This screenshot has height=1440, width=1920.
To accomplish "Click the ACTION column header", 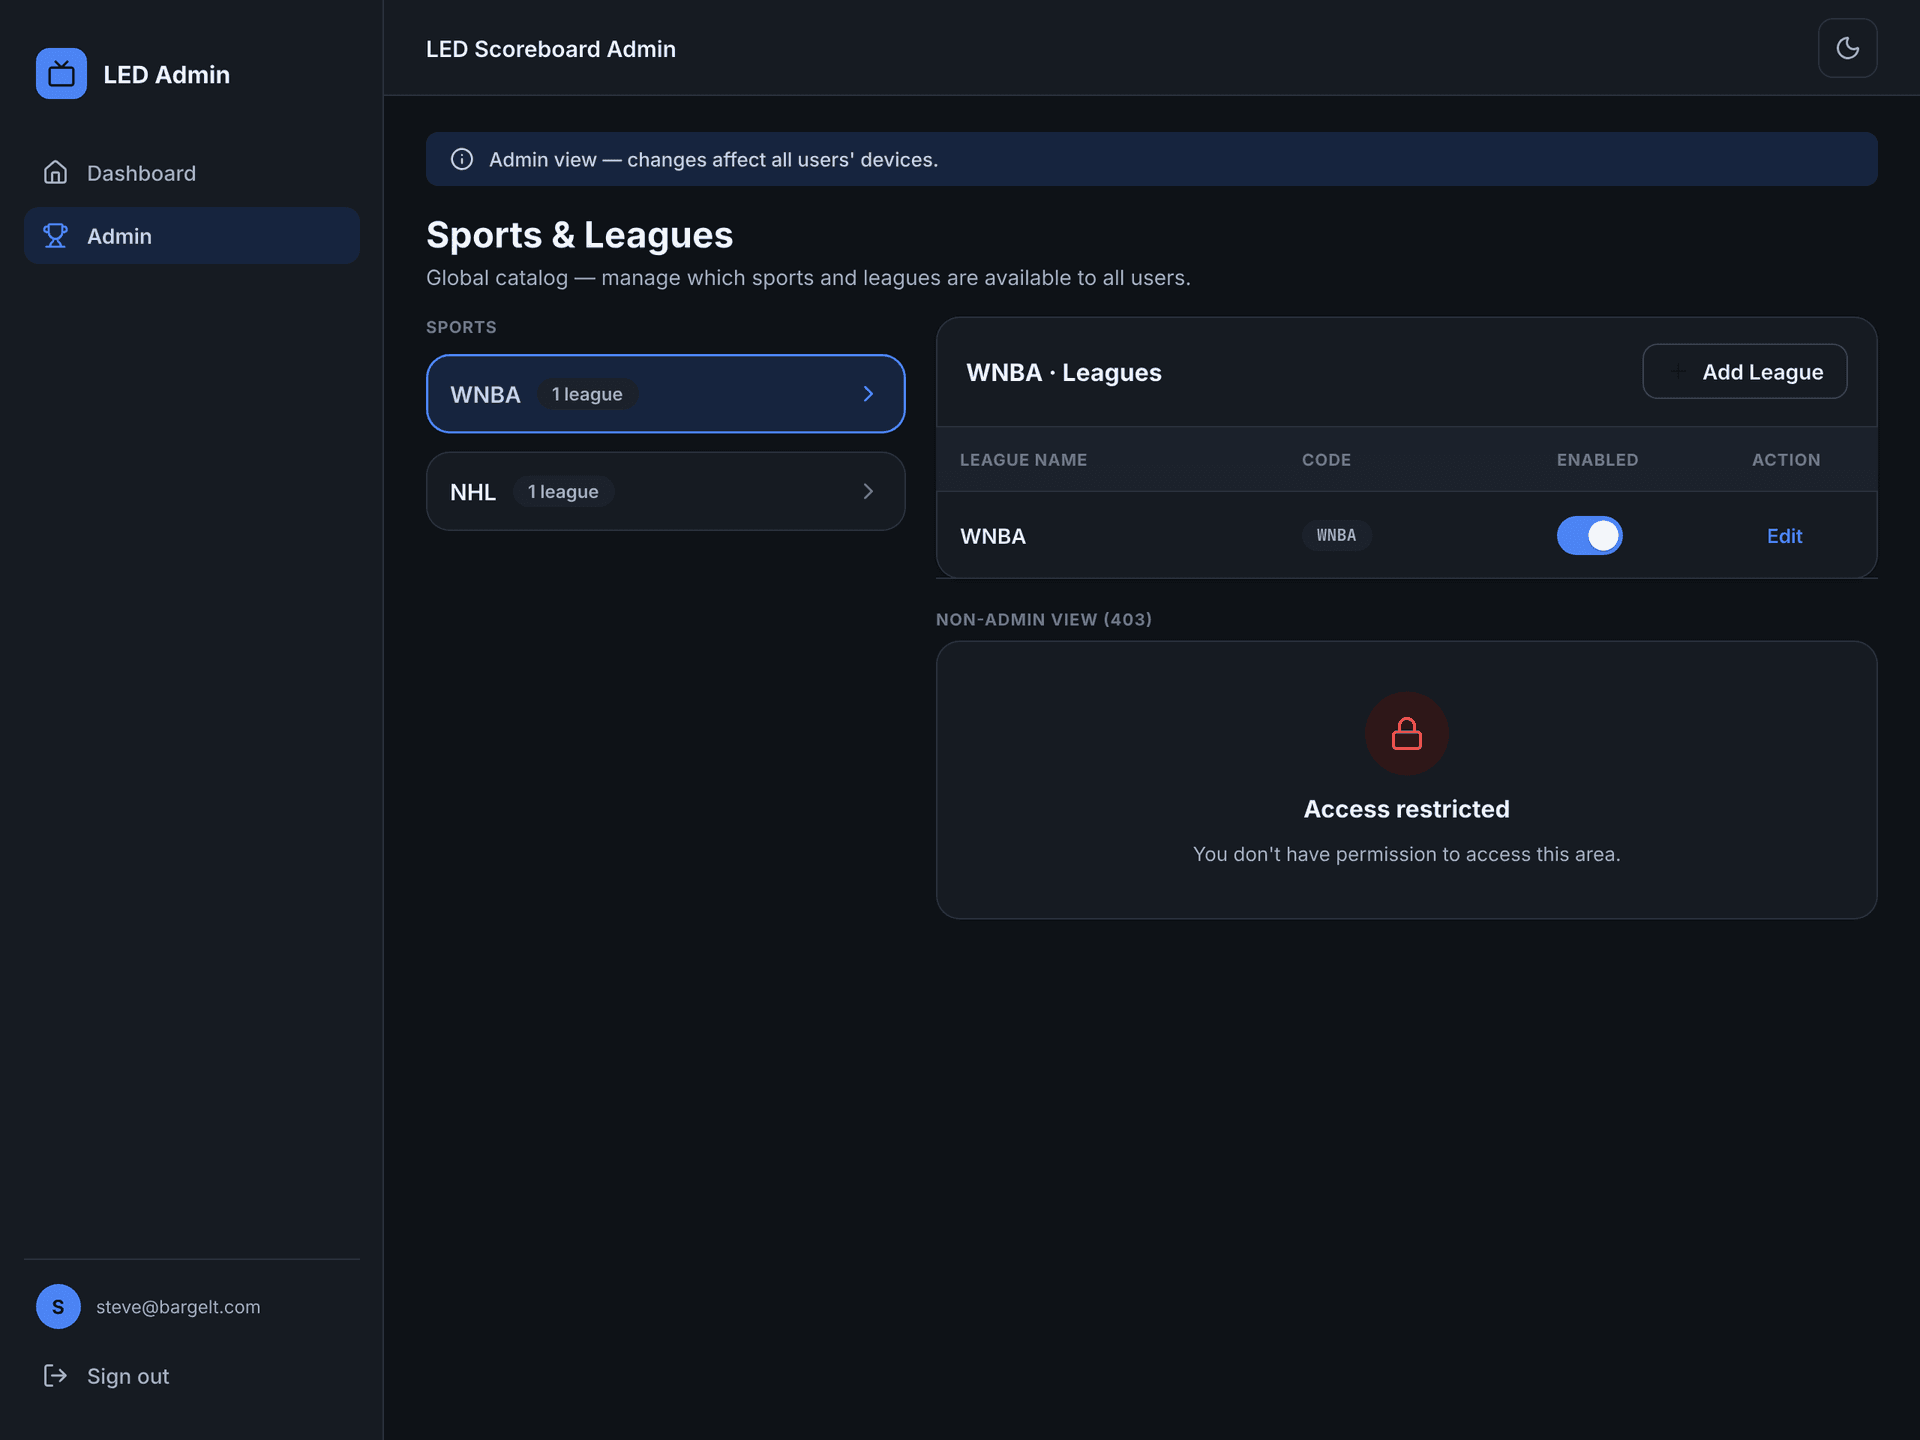I will coord(1786,460).
